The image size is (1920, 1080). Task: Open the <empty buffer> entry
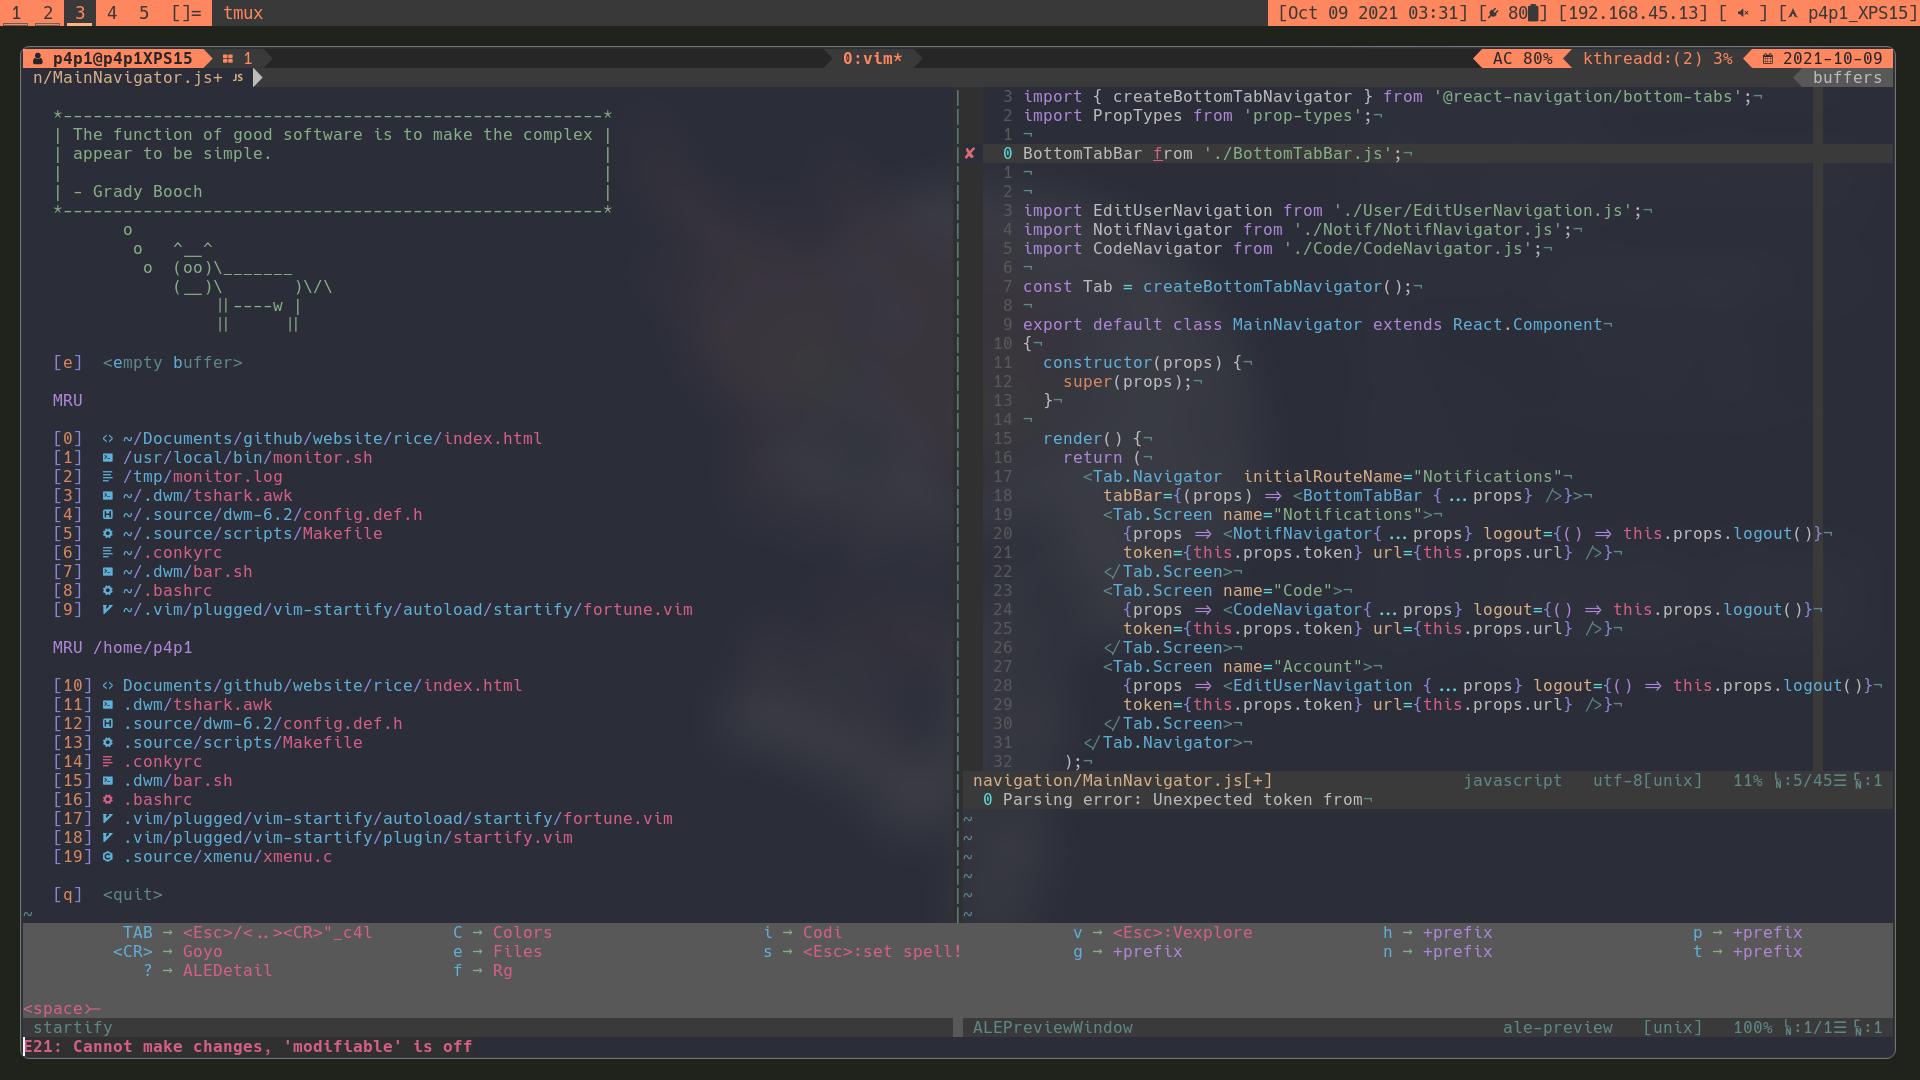click(172, 363)
